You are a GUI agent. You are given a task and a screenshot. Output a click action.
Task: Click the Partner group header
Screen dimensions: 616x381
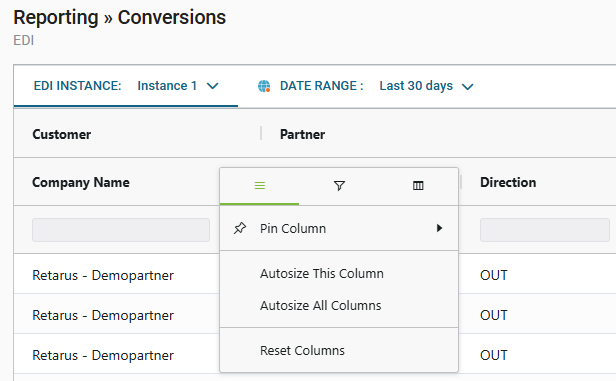pyautogui.click(x=302, y=134)
